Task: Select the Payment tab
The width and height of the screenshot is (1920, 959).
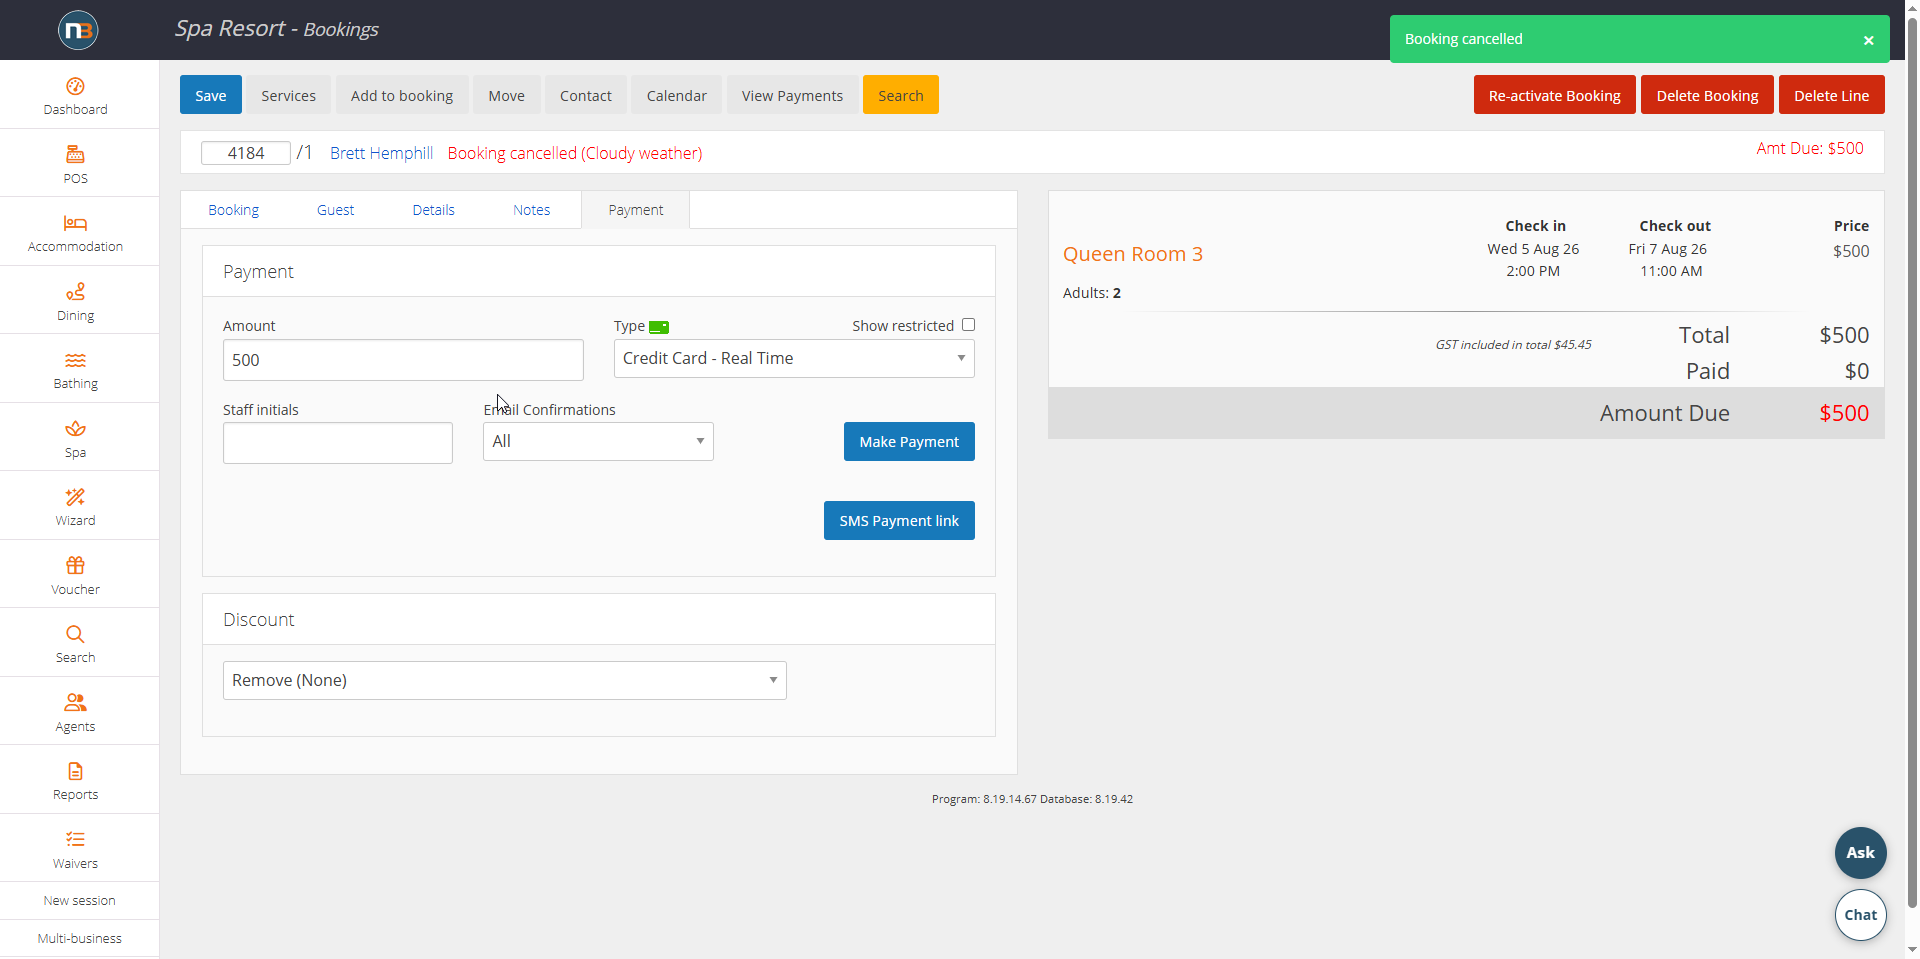Action: (635, 210)
